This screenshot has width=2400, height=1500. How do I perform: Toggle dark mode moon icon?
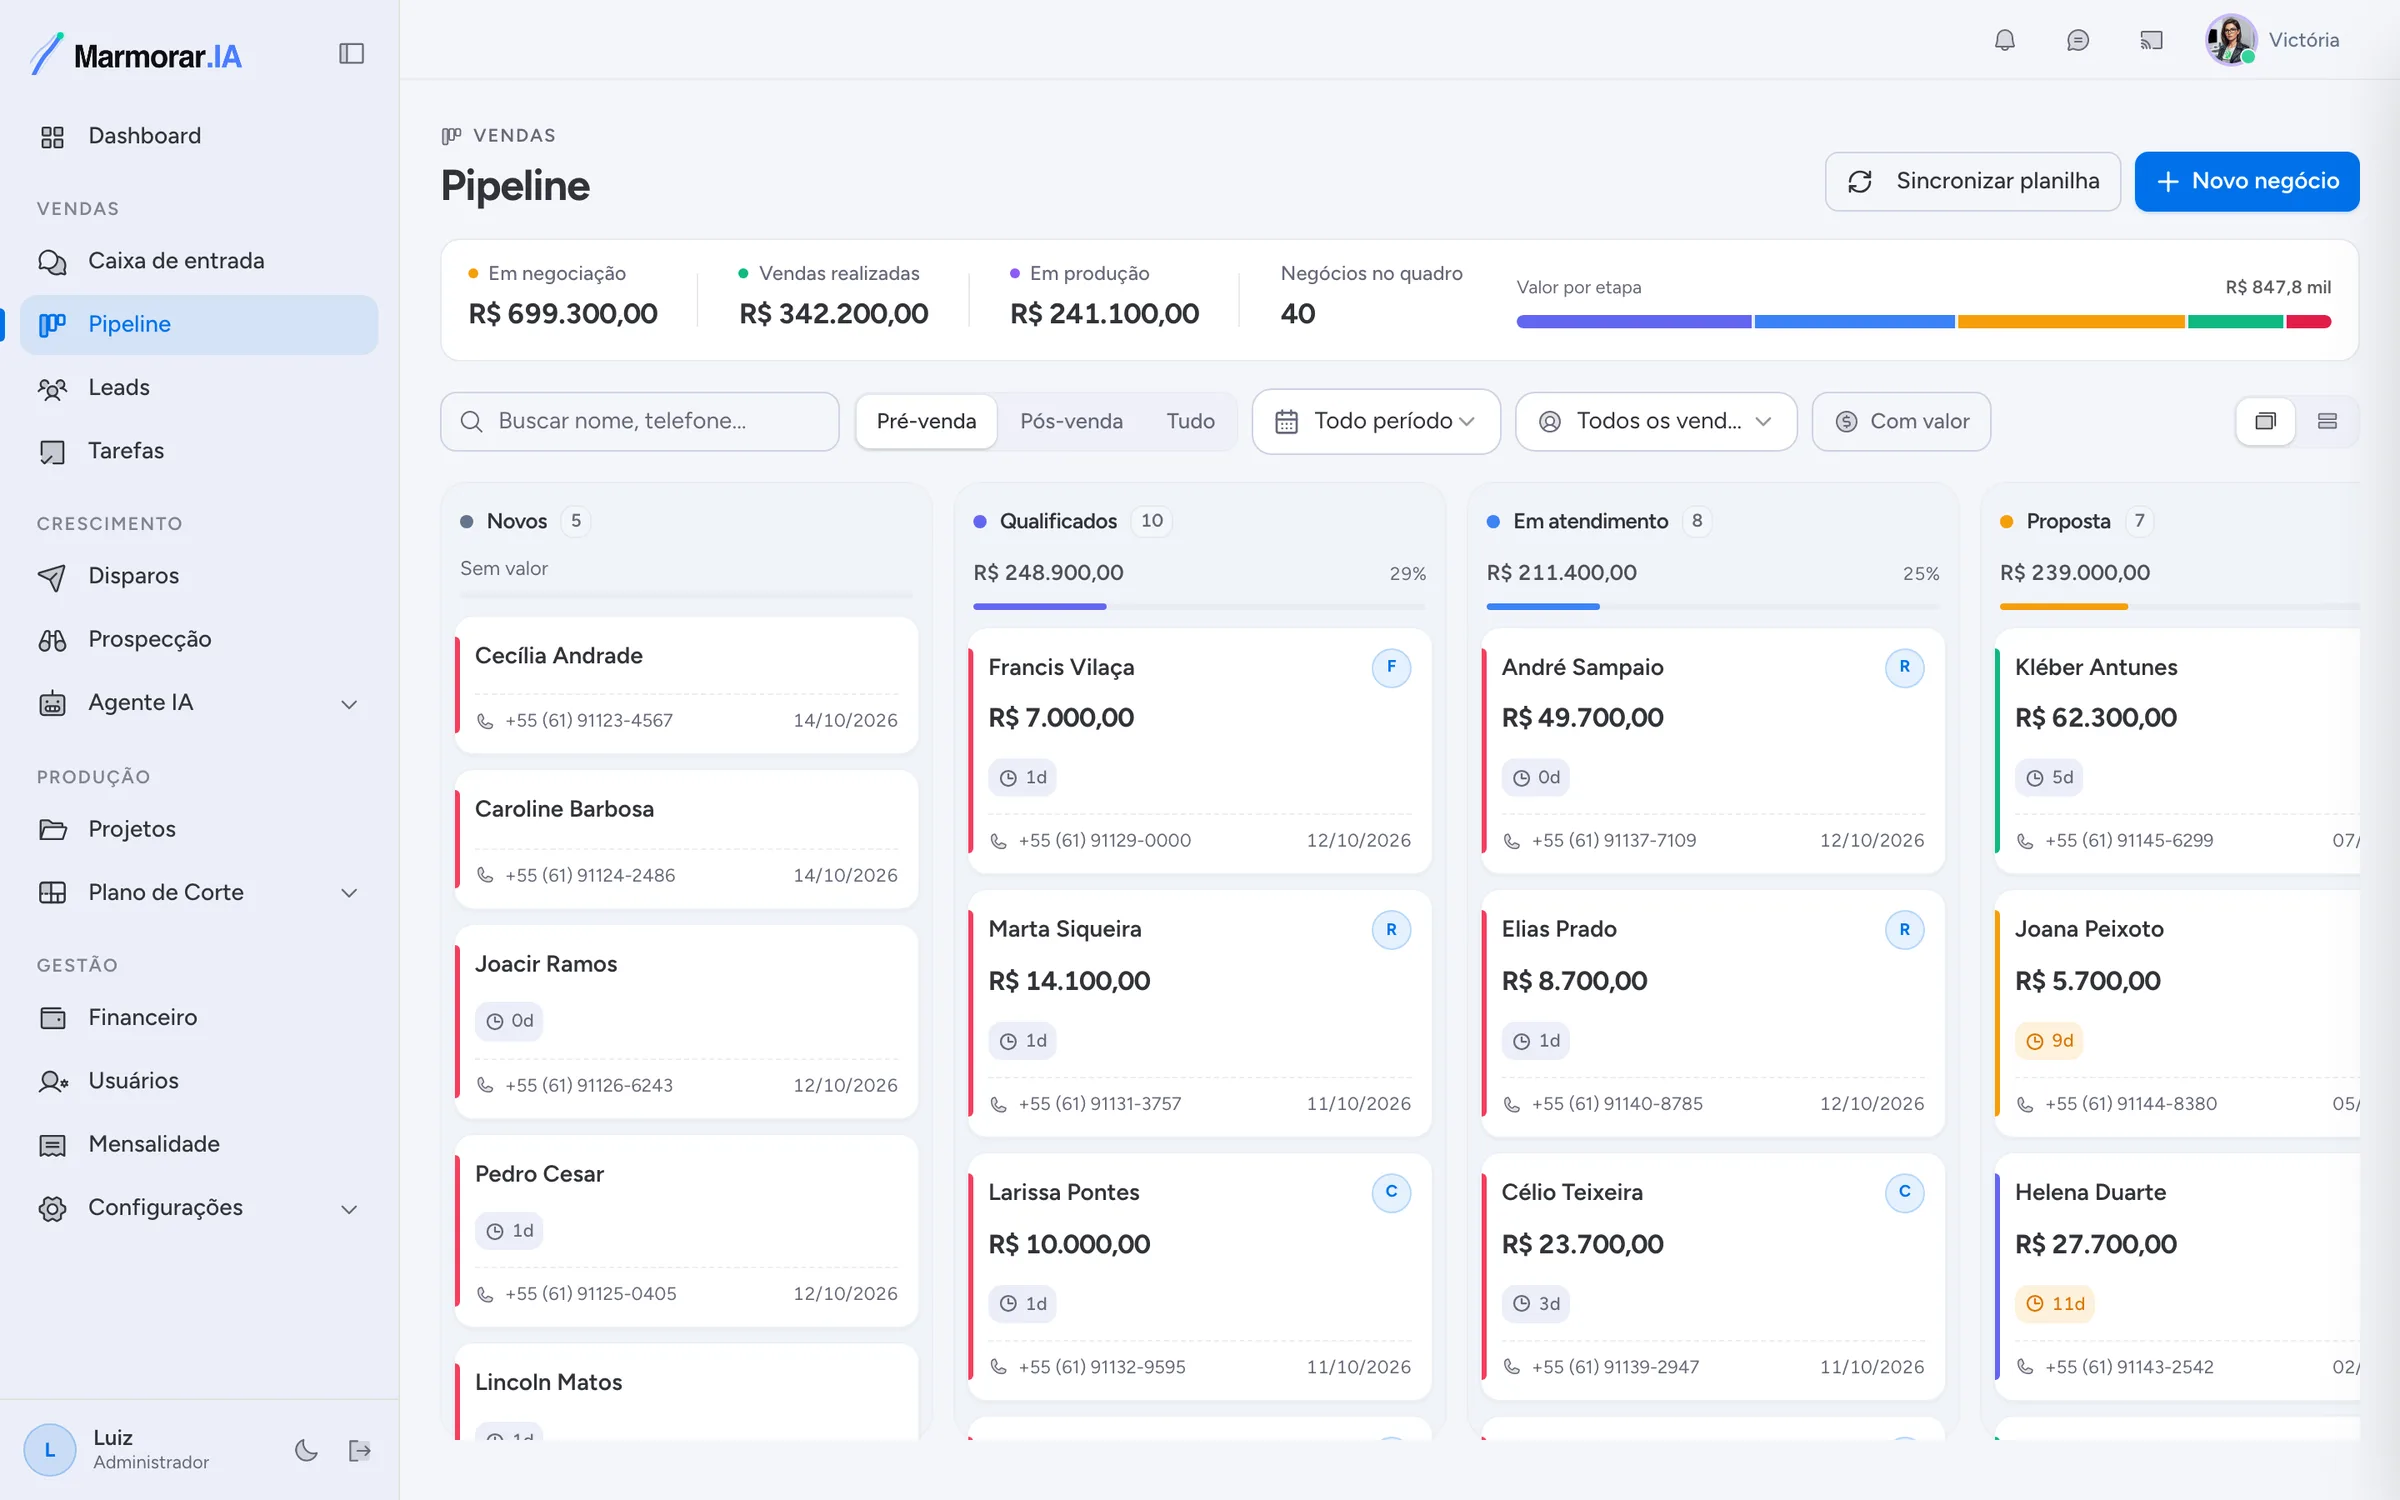point(306,1450)
